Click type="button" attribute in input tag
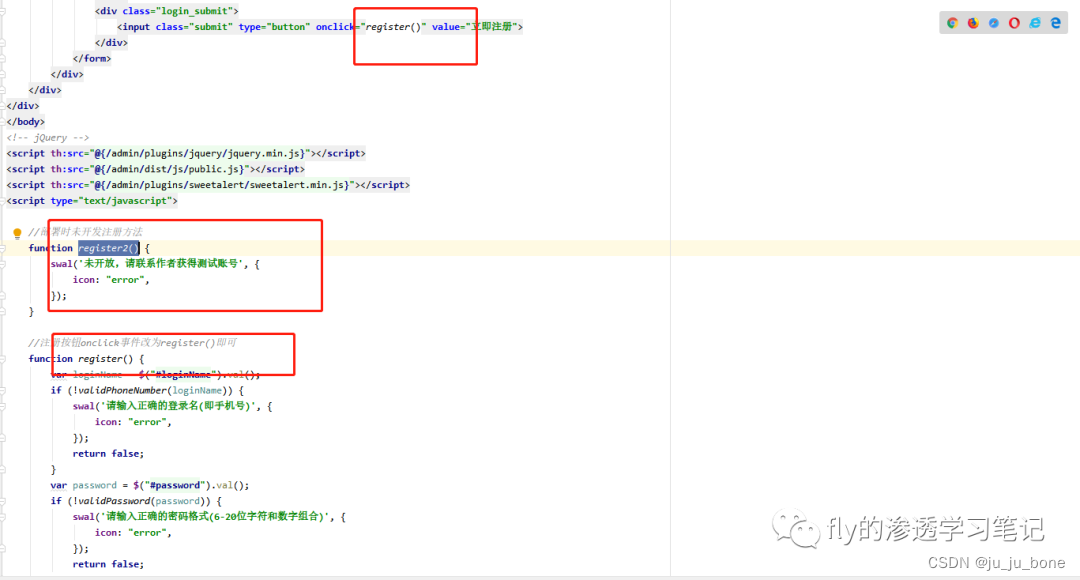Image resolution: width=1080 pixels, height=580 pixels. 274,27
